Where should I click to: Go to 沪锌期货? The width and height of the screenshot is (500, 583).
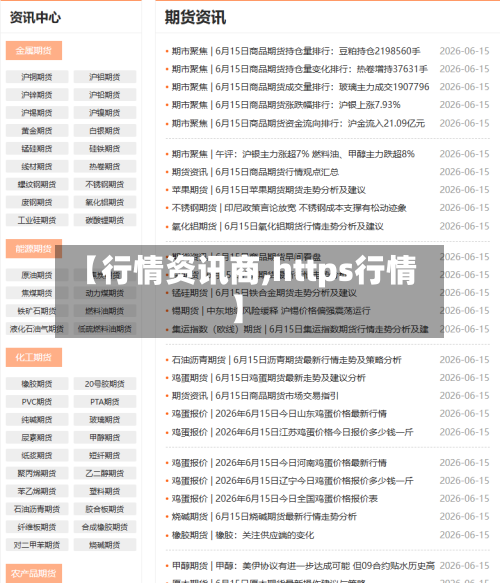37,95
